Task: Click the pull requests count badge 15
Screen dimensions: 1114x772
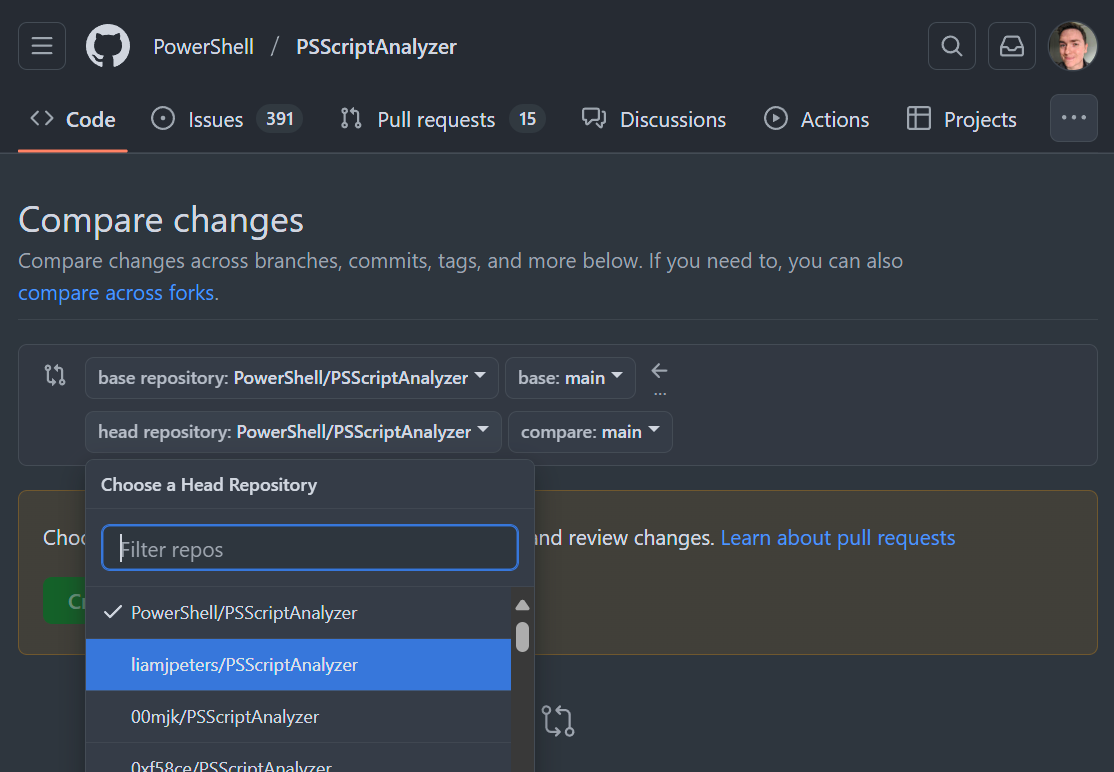Action: point(527,119)
